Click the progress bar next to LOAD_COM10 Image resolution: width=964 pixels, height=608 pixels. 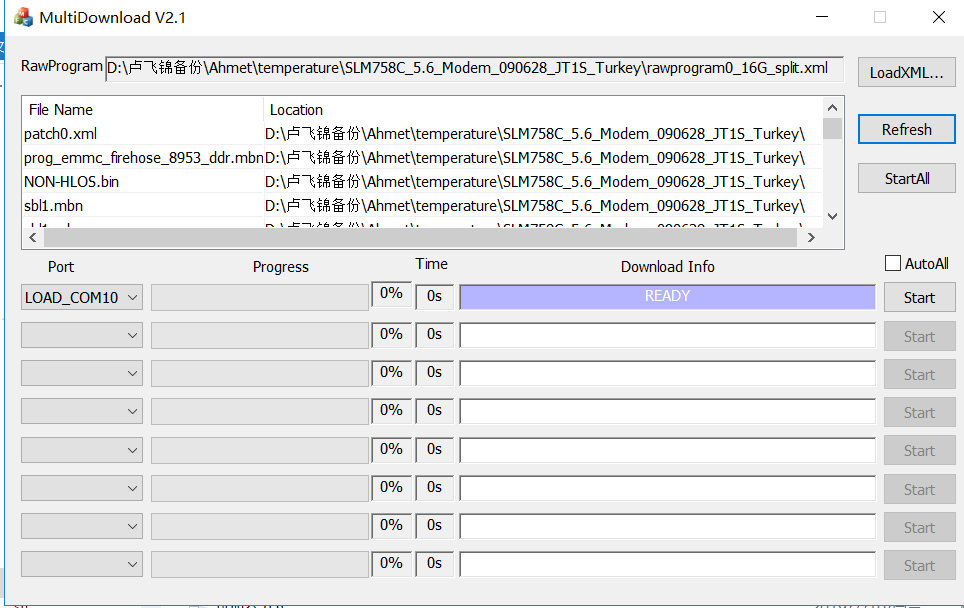pyautogui.click(x=259, y=298)
